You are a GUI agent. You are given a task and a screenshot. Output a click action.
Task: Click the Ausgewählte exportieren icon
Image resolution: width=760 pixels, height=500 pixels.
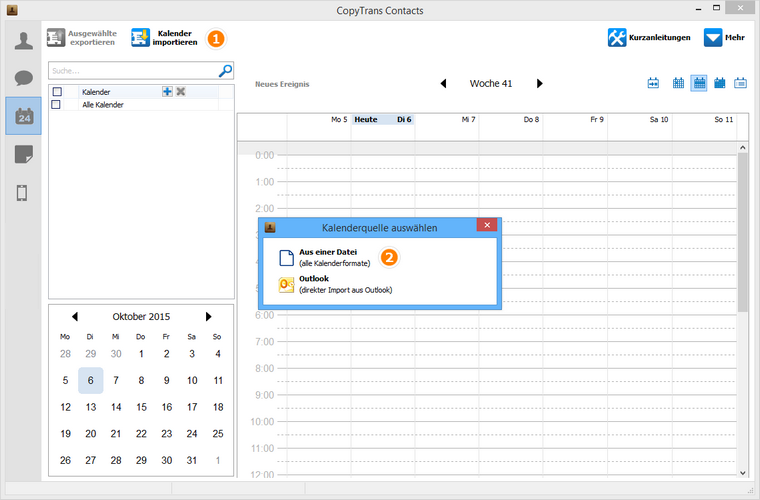(56, 38)
